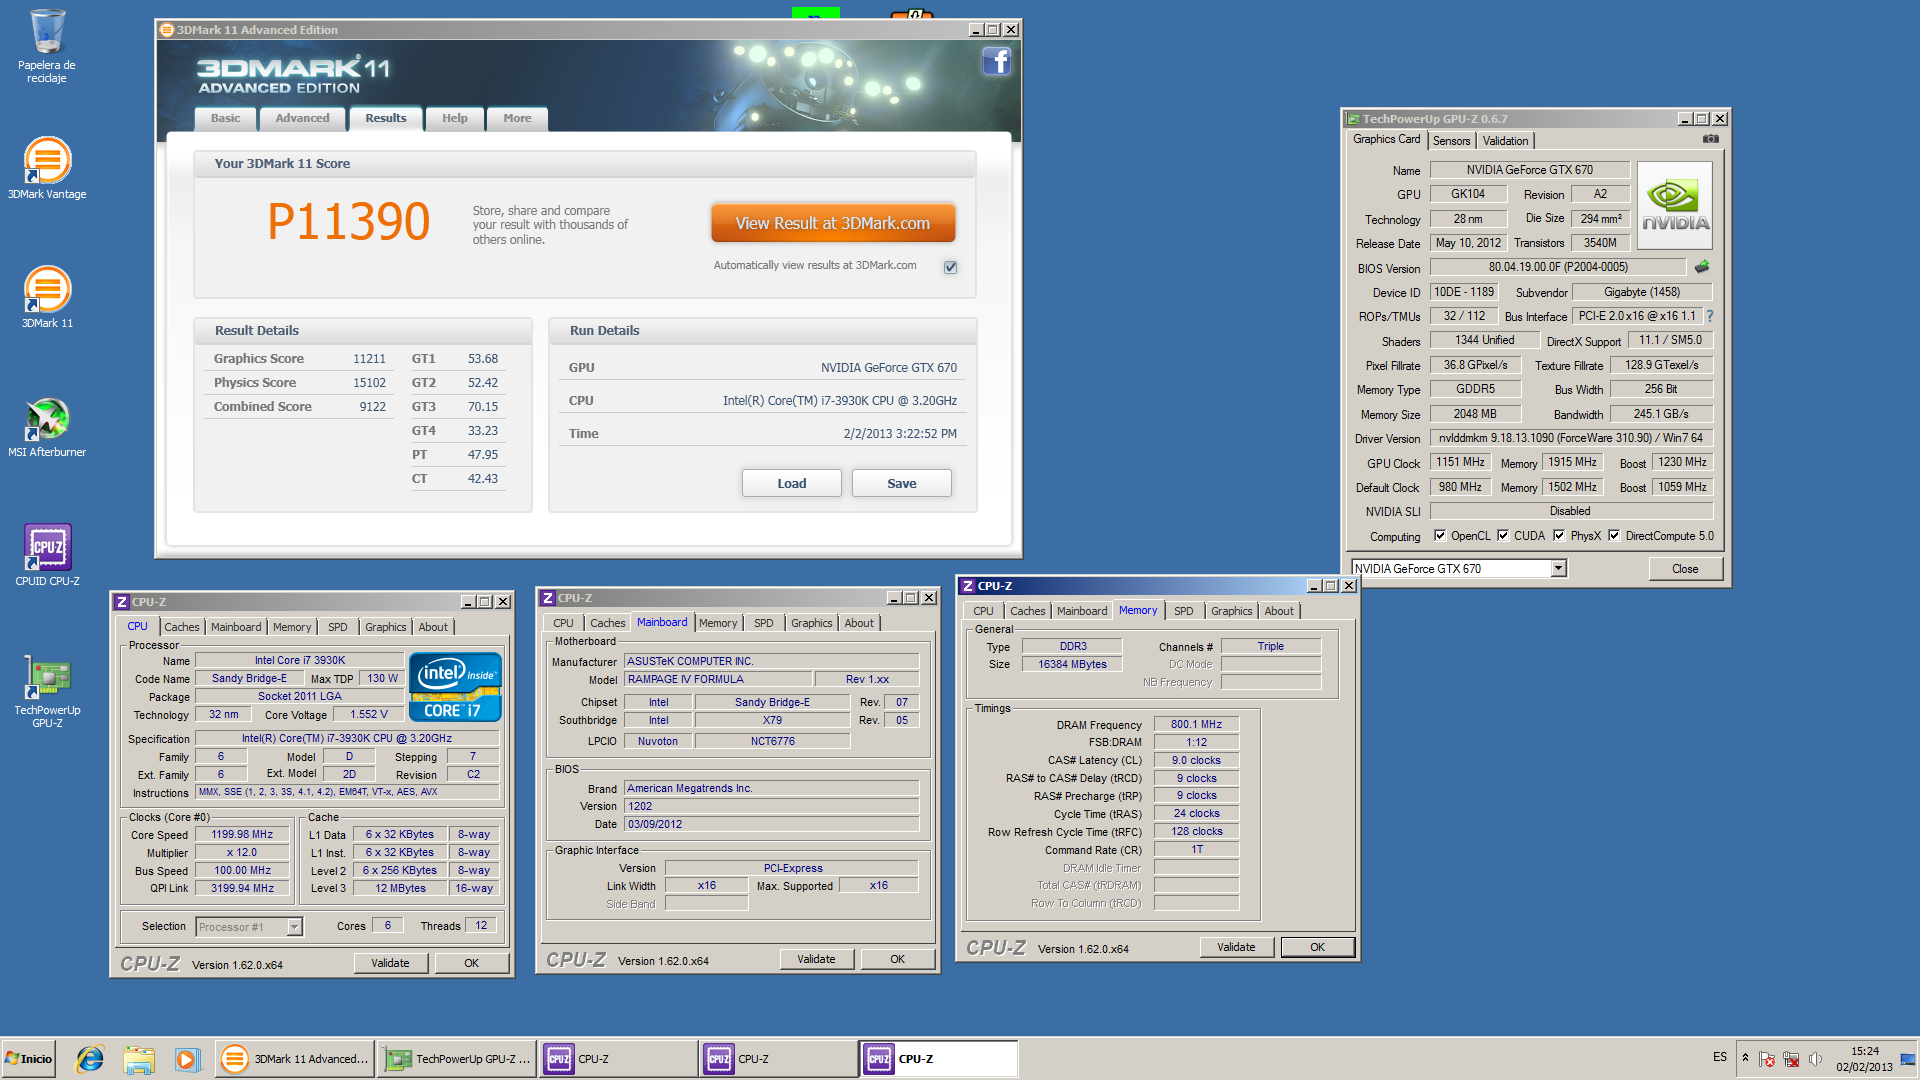The height and width of the screenshot is (1080, 1920).
Task: Click the security shield tray icon
Action: point(1767,1059)
